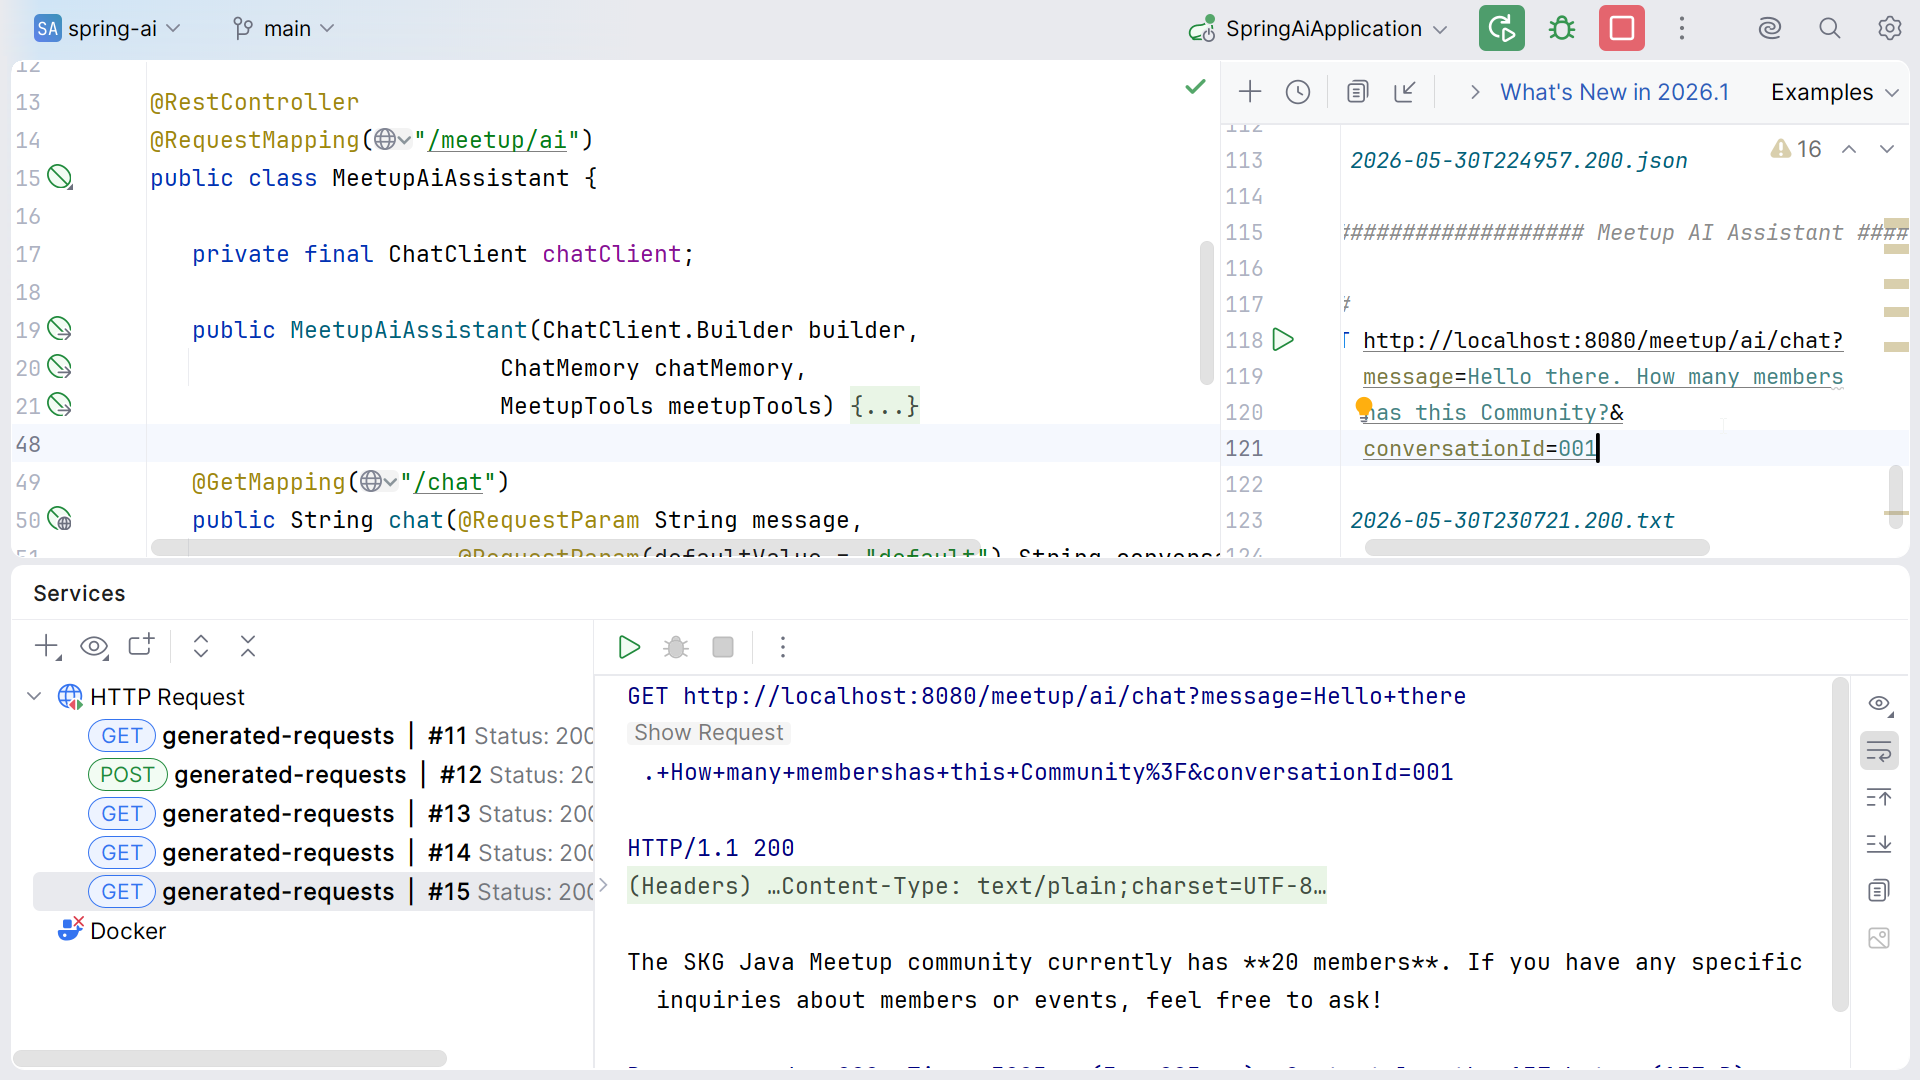1920x1080 pixels.
Task: Click the Services panel horizontal scrollbar
Action: (x=230, y=1058)
